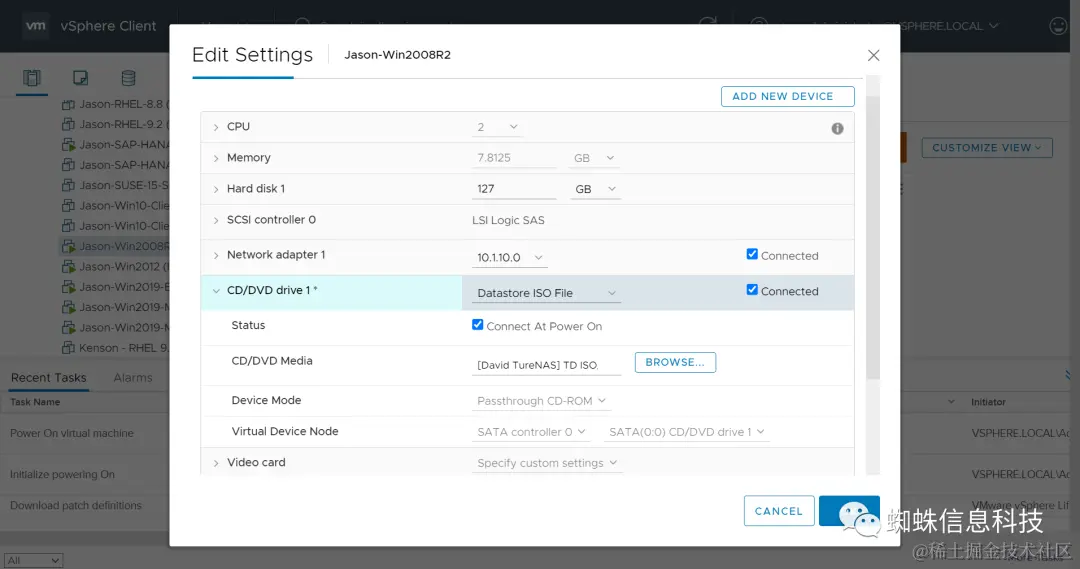The image size is (1080, 569).
Task: Open Hosts and Clusters inventory icon
Action: (32, 78)
